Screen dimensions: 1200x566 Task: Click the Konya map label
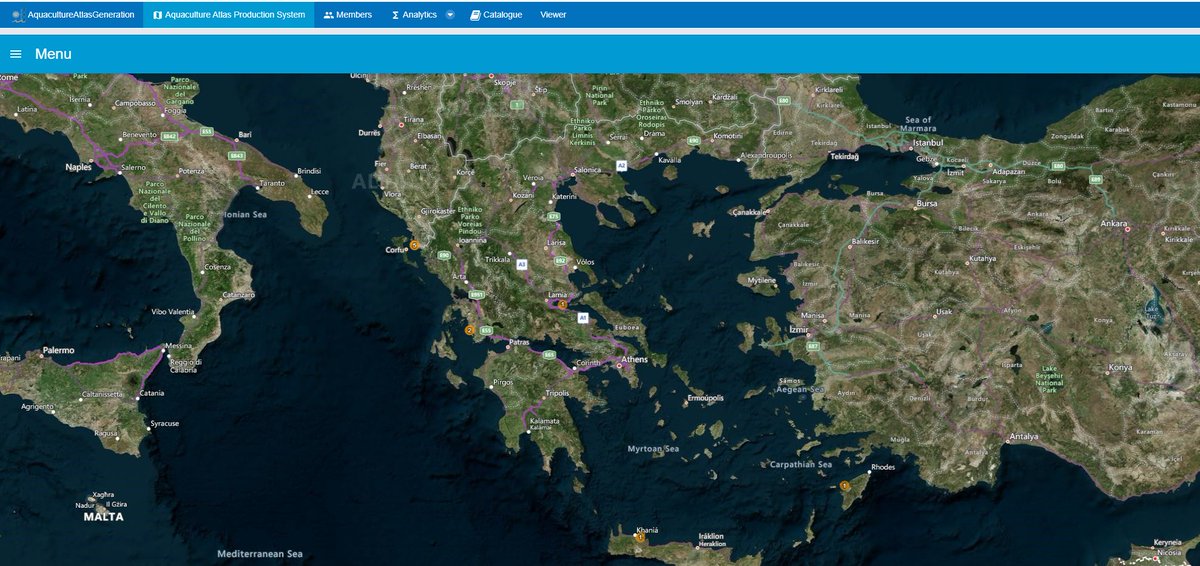point(1119,367)
